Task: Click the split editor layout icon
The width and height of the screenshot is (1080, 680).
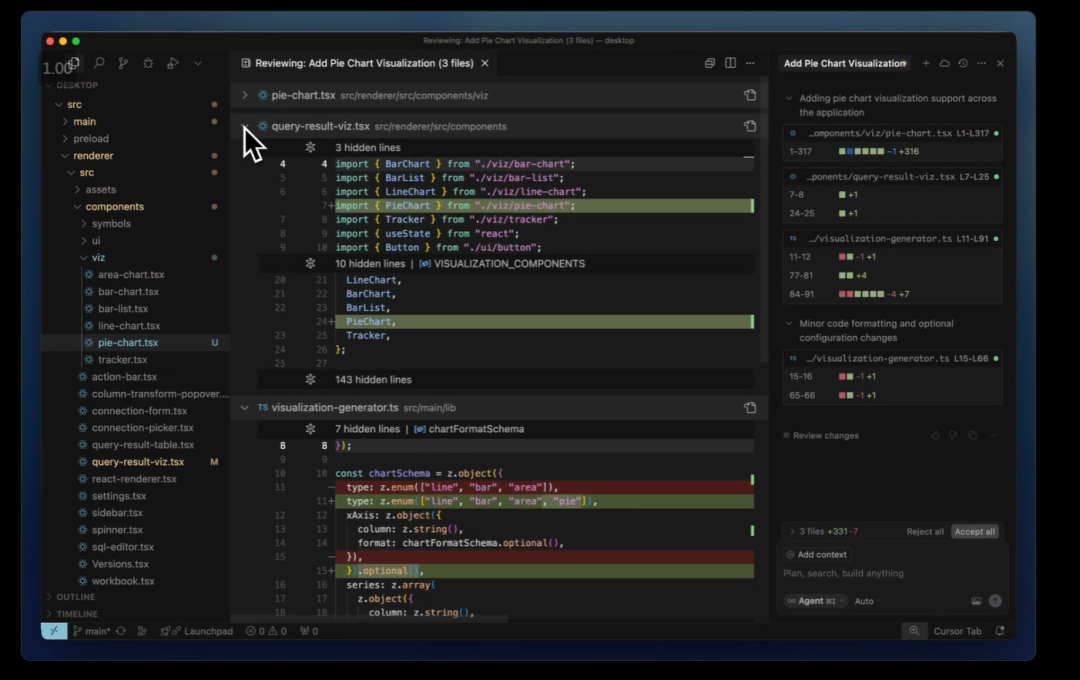Action: 730,63
